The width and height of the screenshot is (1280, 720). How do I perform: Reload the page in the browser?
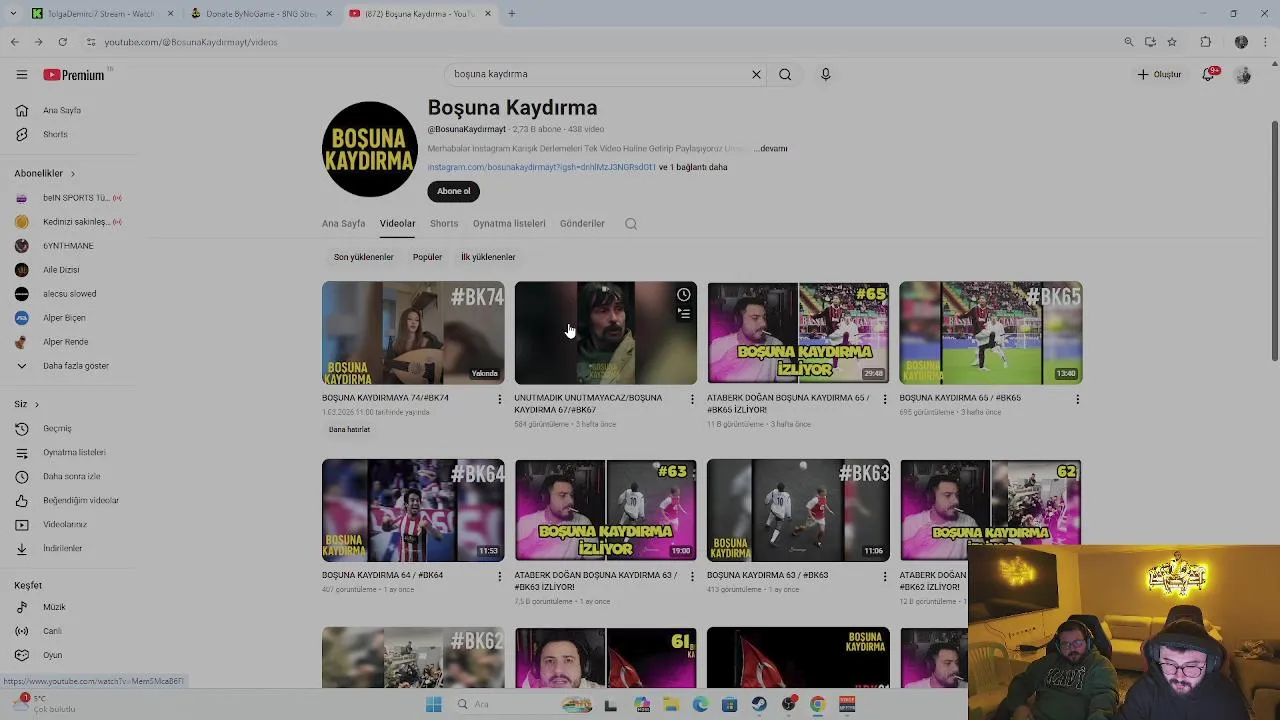[62, 42]
